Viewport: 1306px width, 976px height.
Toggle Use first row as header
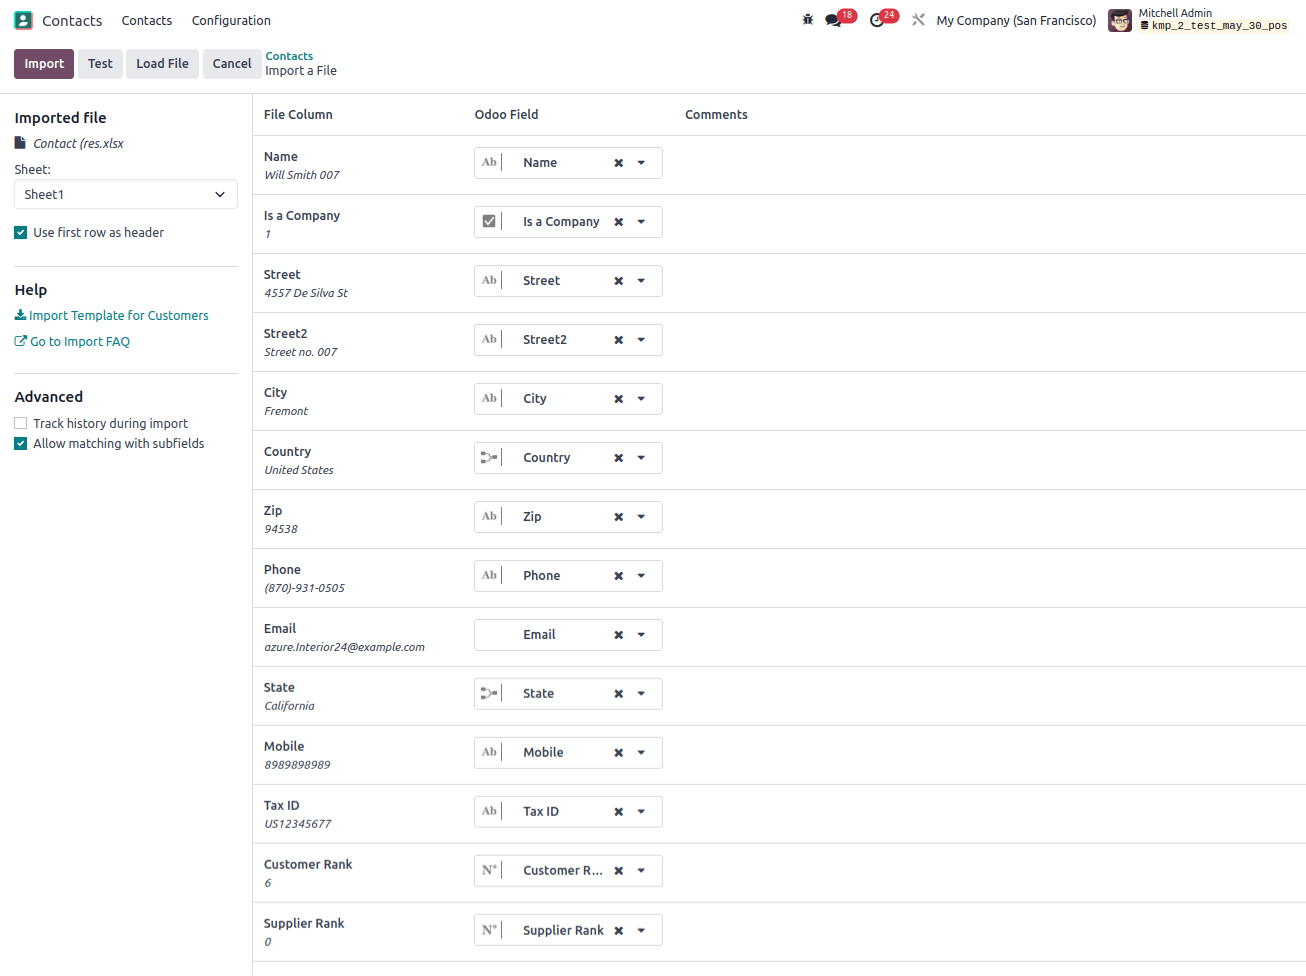pos(21,232)
